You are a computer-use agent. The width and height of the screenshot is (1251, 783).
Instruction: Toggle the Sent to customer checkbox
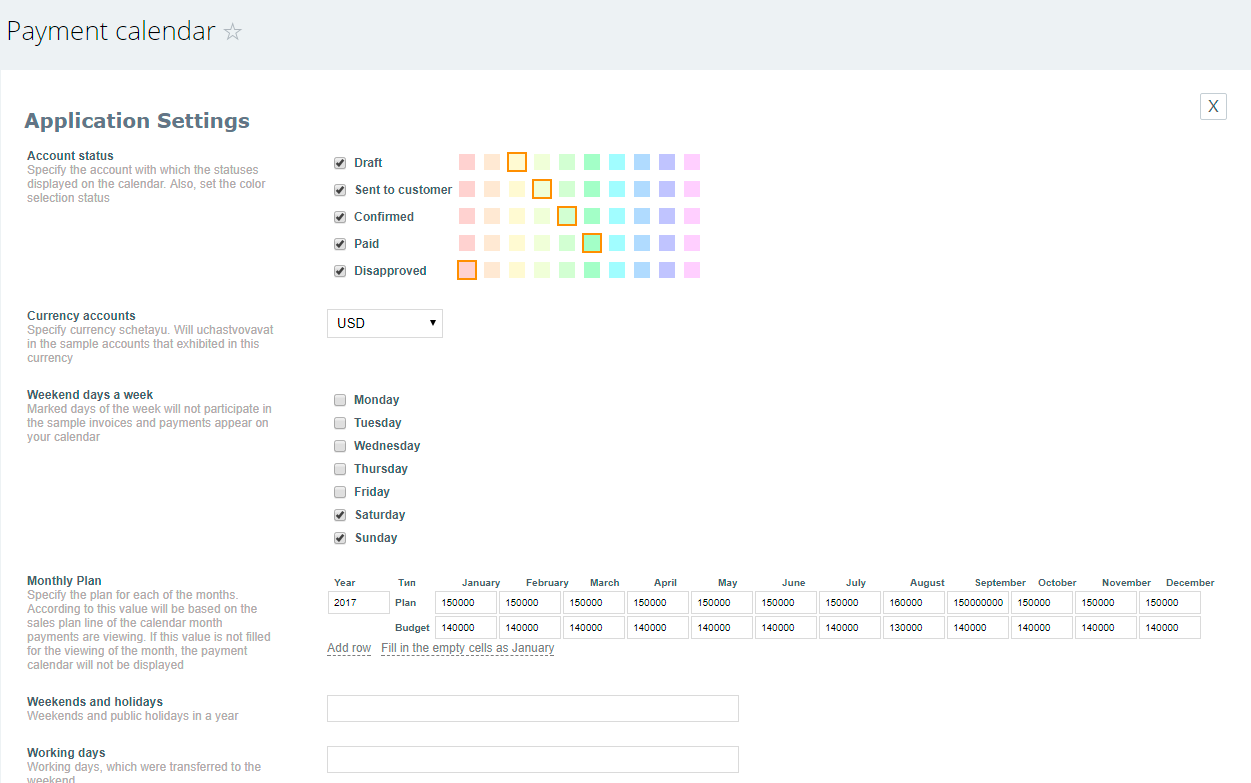340,190
